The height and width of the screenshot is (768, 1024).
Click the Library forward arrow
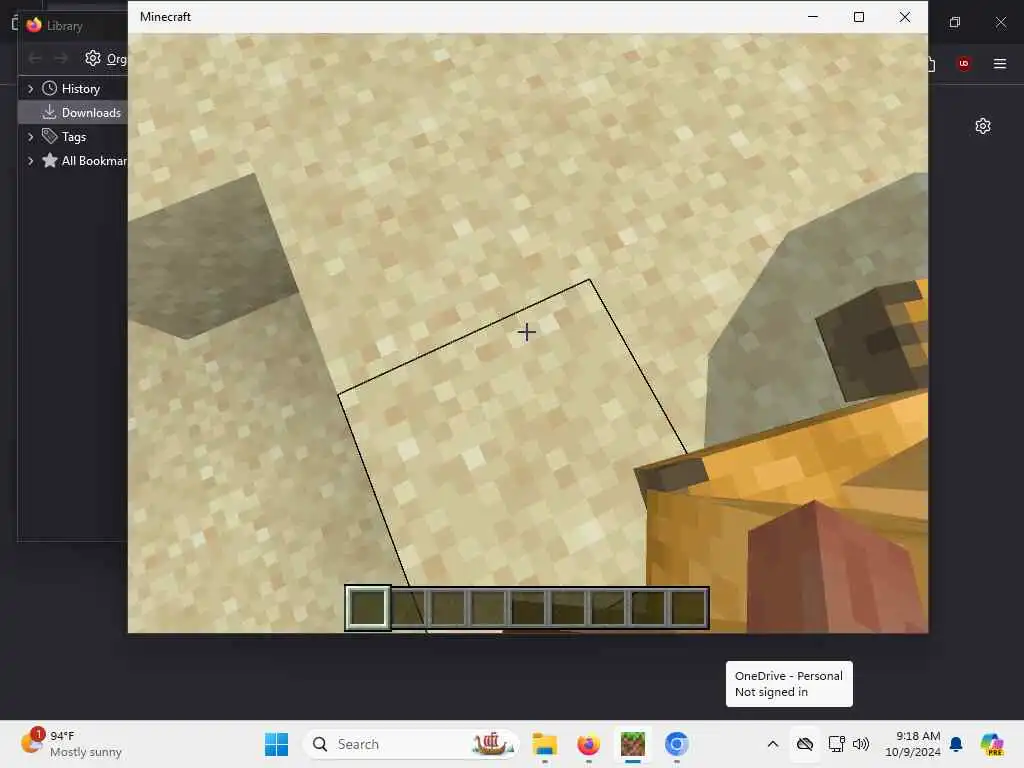pyautogui.click(x=60, y=59)
